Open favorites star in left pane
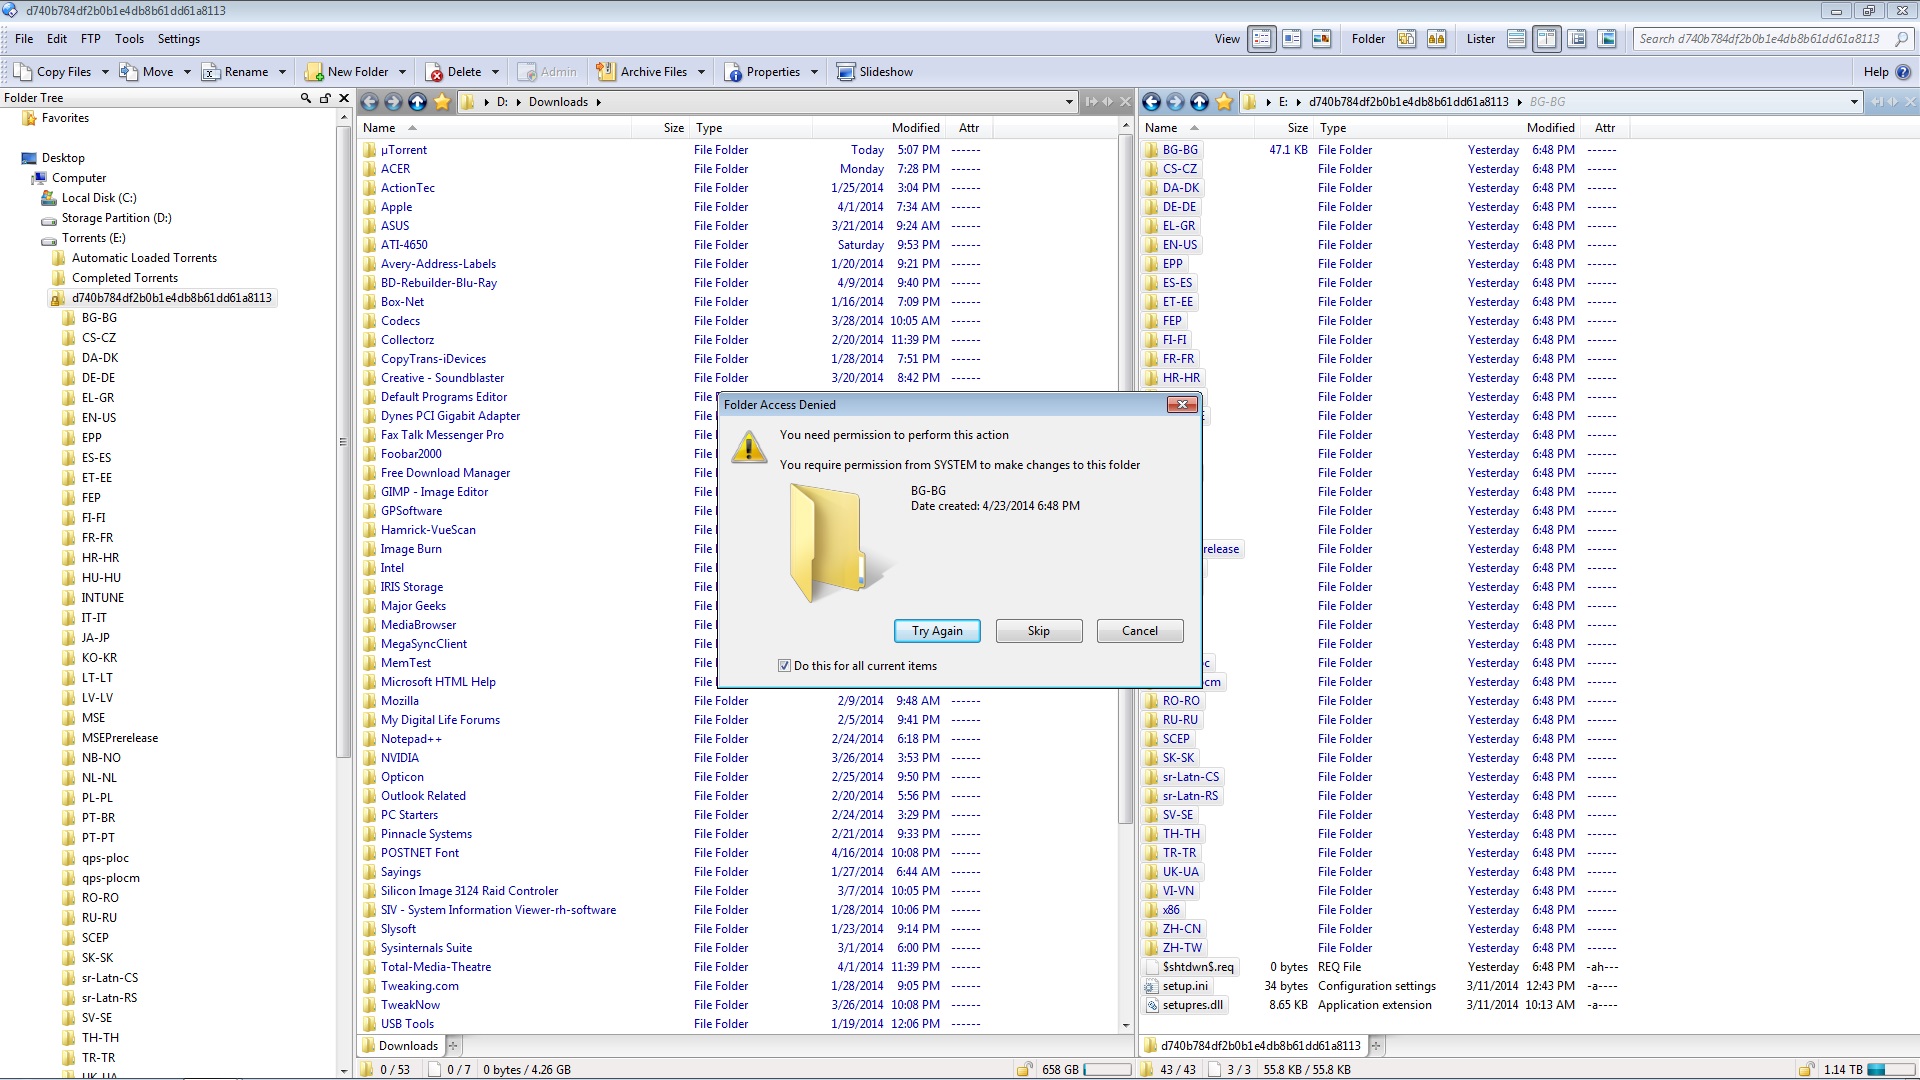The image size is (1920, 1080). [442, 102]
